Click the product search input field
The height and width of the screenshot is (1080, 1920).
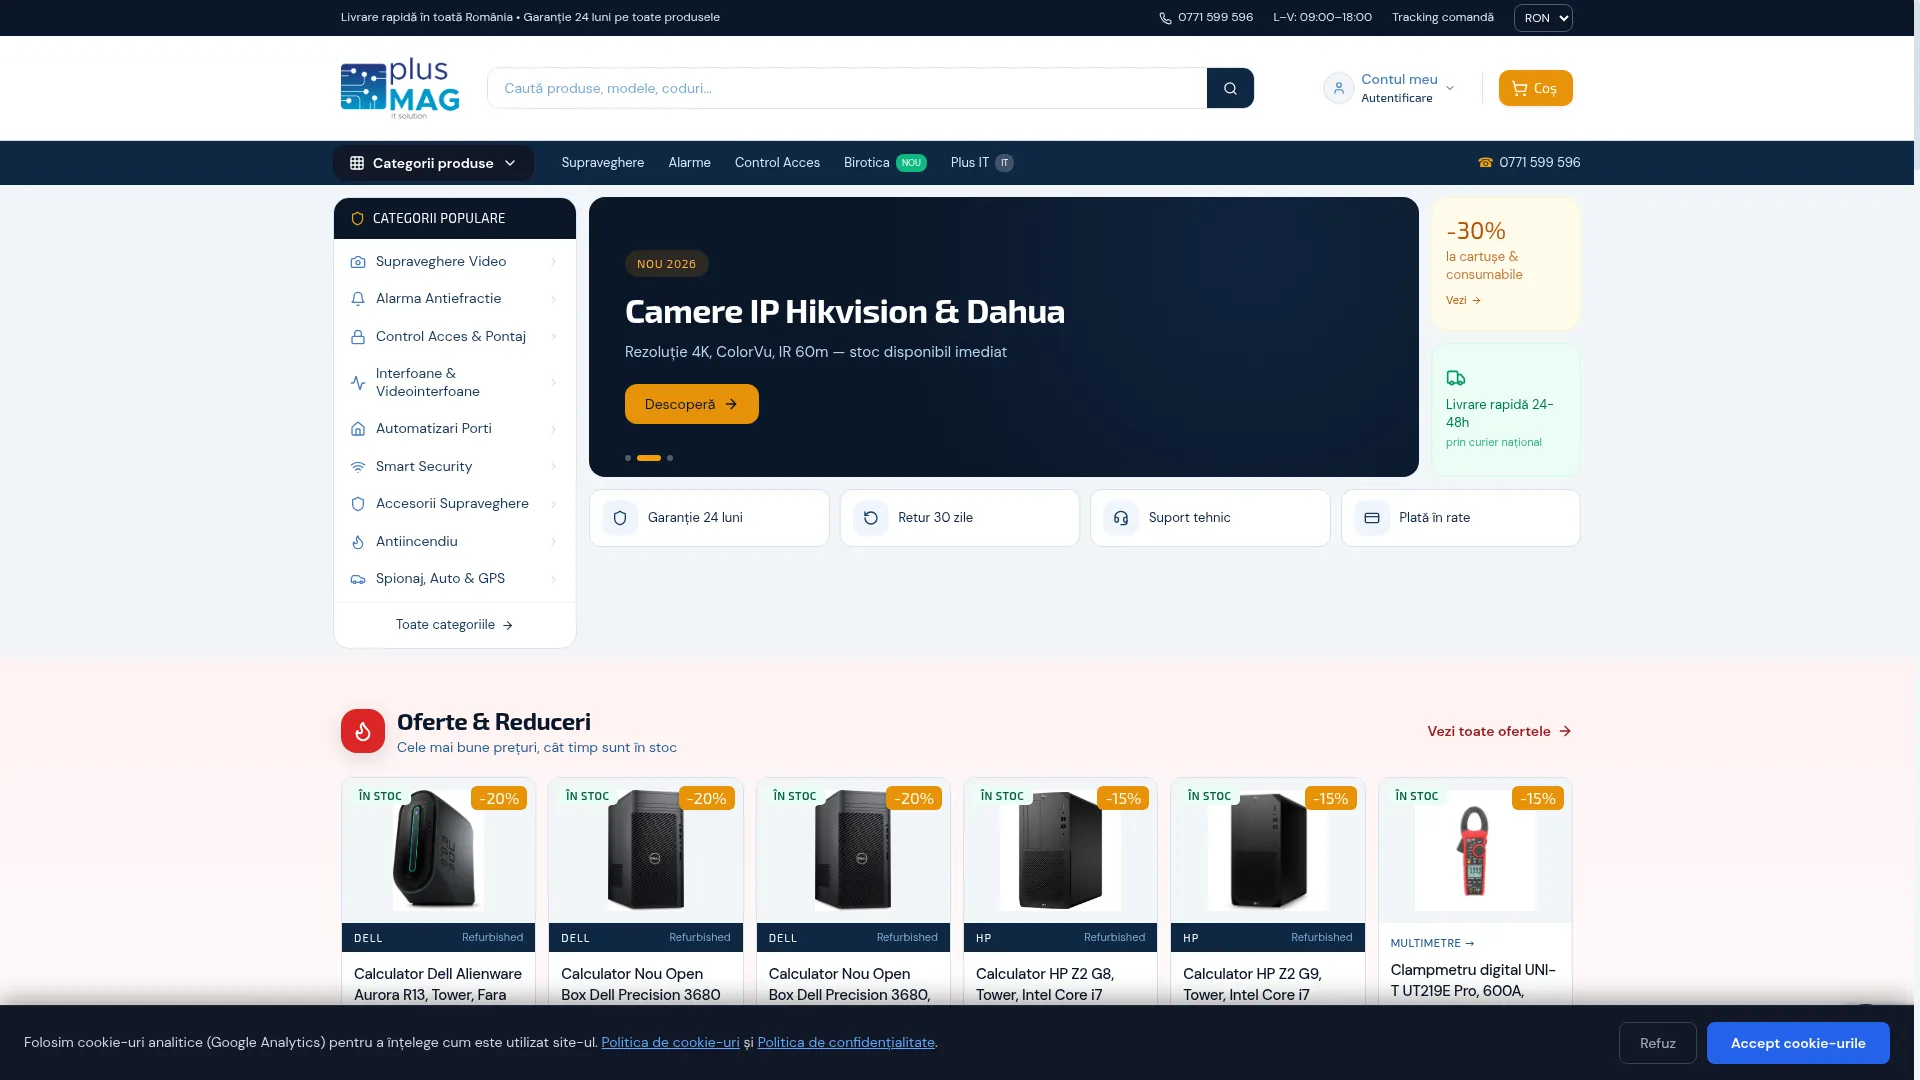point(846,88)
